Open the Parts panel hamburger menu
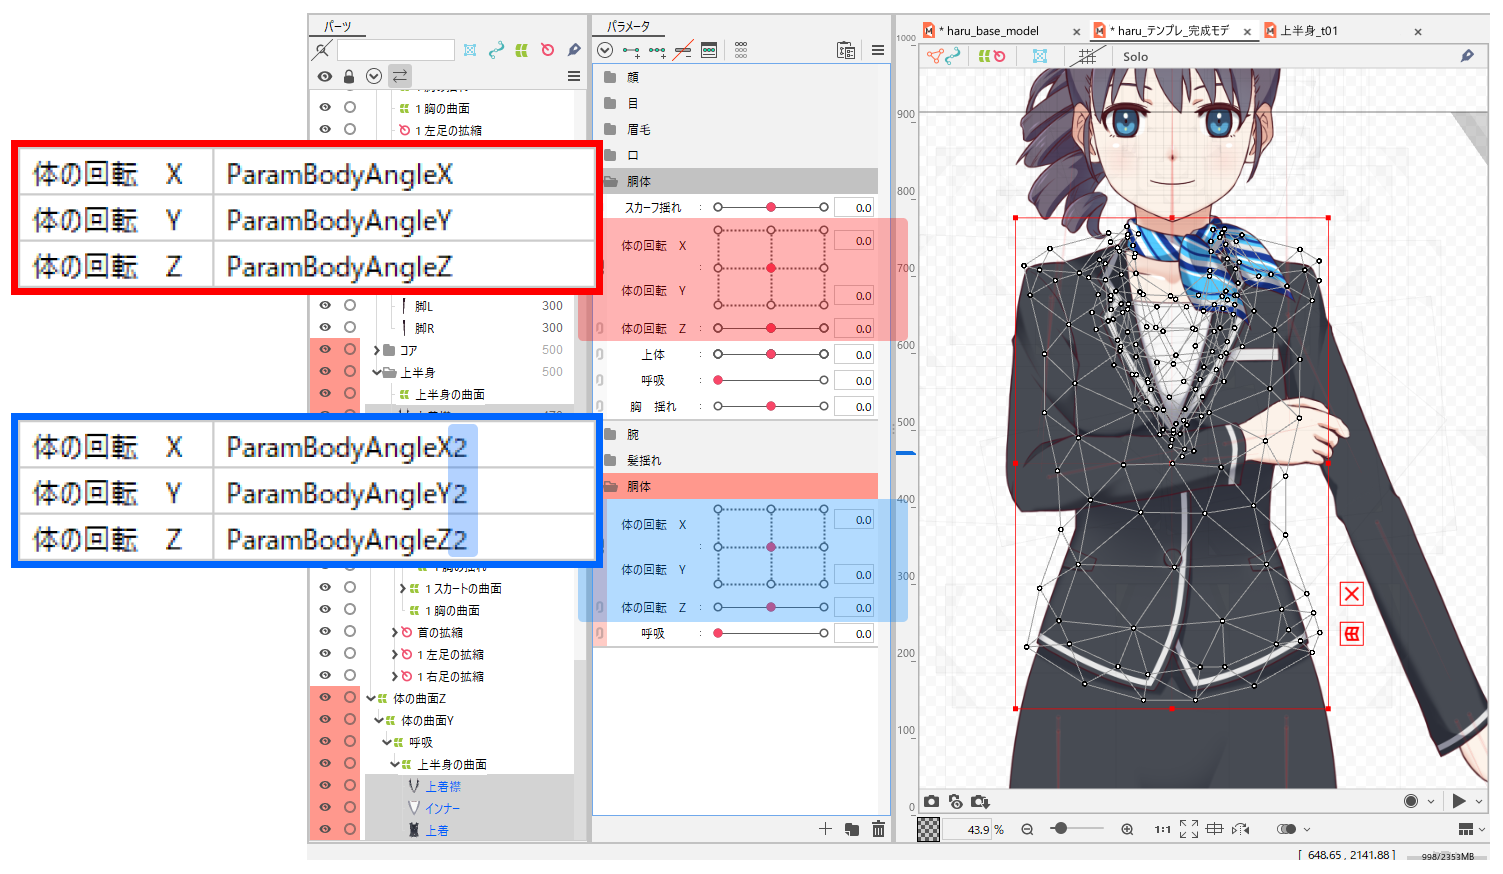Image resolution: width=1503 pixels, height=874 pixels. [x=574, y=76]
